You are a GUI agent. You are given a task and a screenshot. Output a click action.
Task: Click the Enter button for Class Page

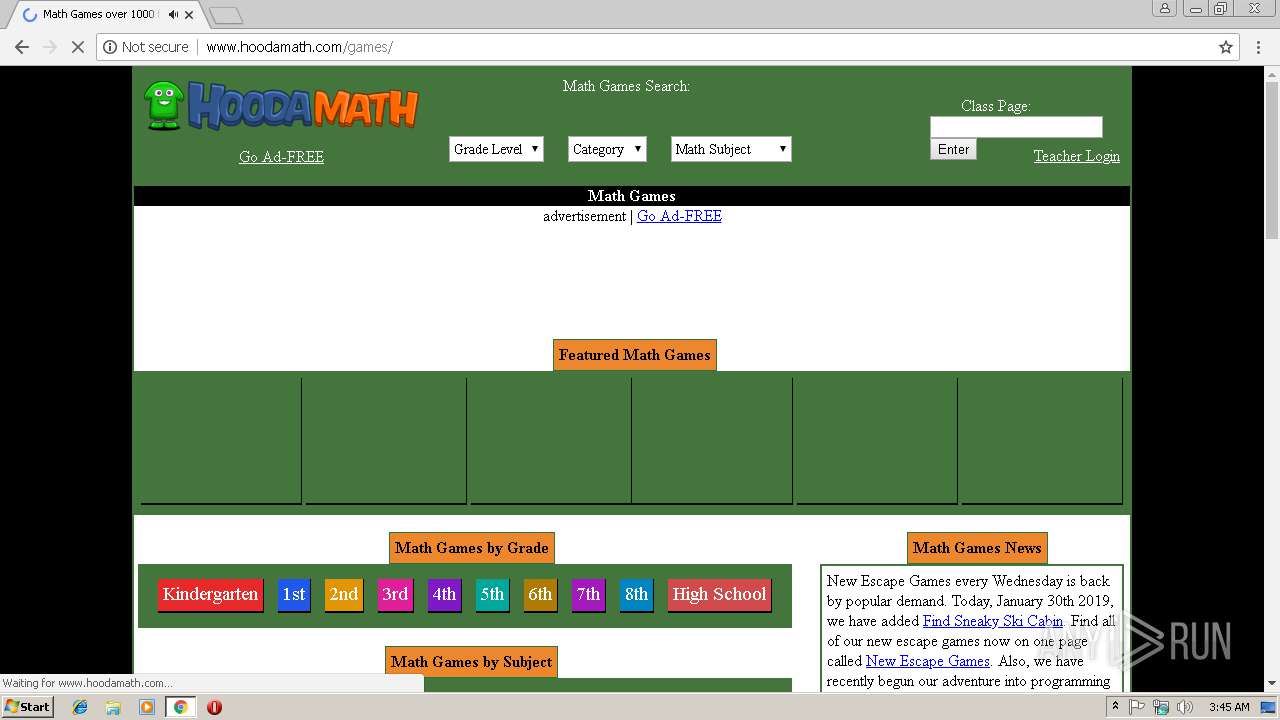pyautogui.click(x=953, y=149)
